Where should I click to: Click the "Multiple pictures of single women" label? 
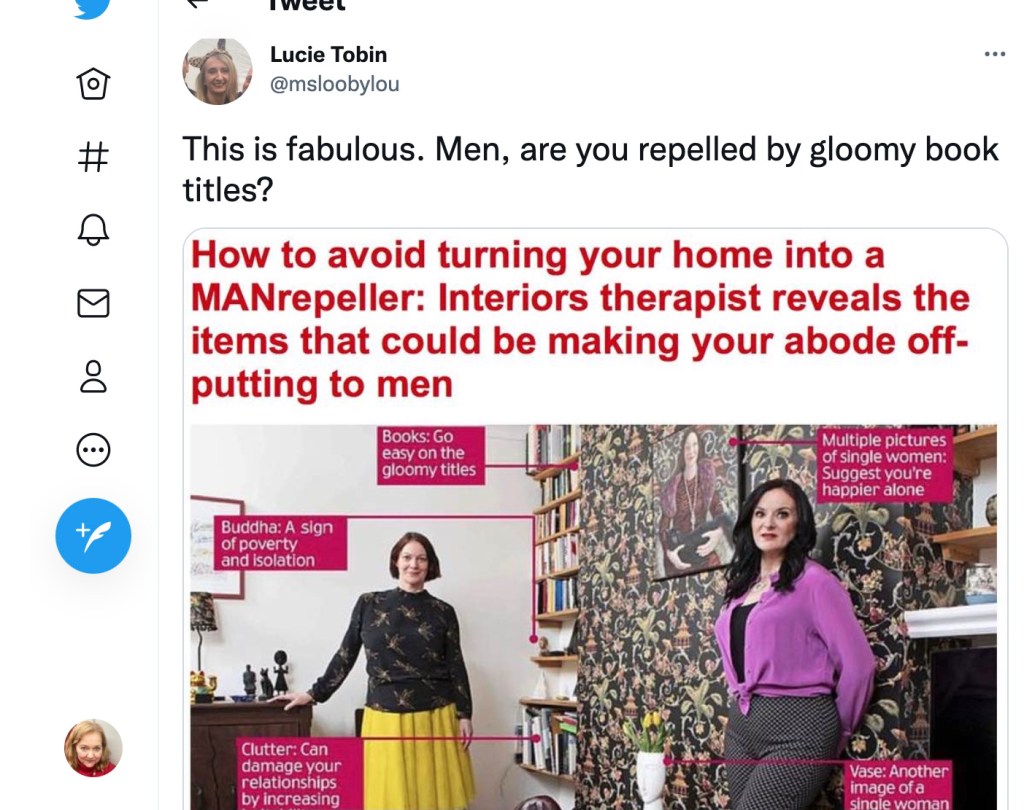(x=884, y=465)
